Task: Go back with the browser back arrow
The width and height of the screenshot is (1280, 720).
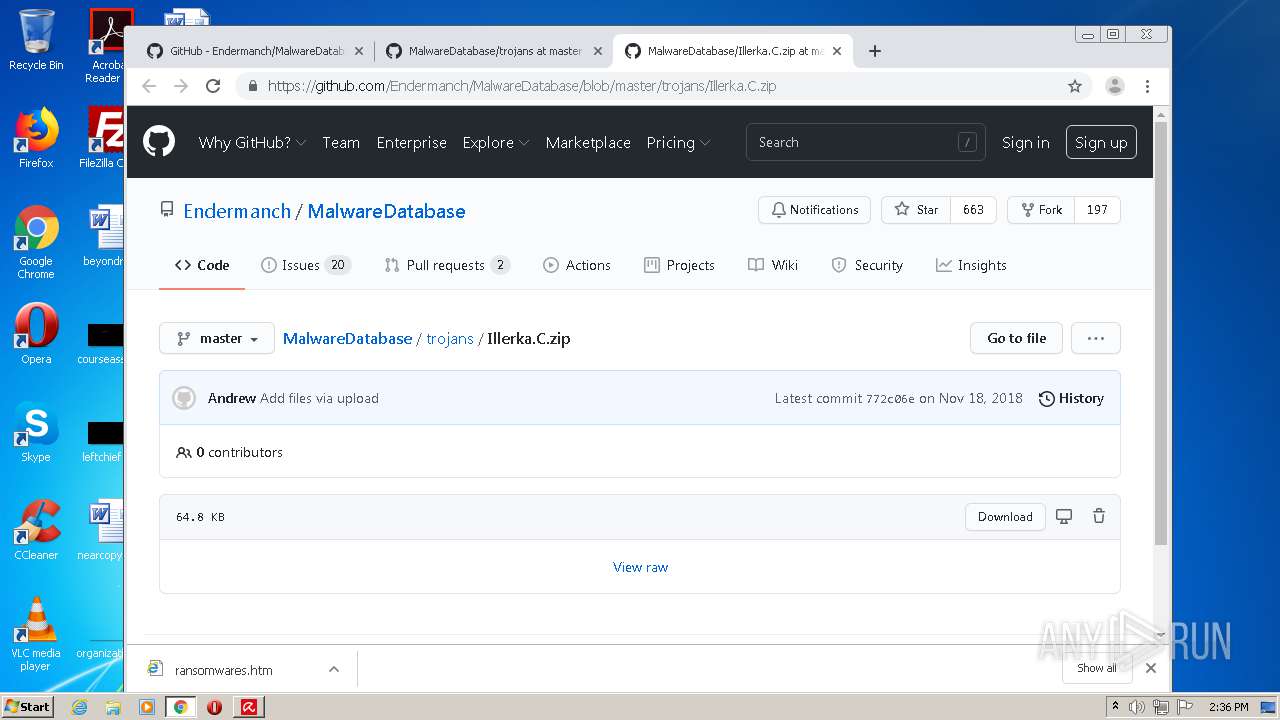Action: (x=149, y=86)
